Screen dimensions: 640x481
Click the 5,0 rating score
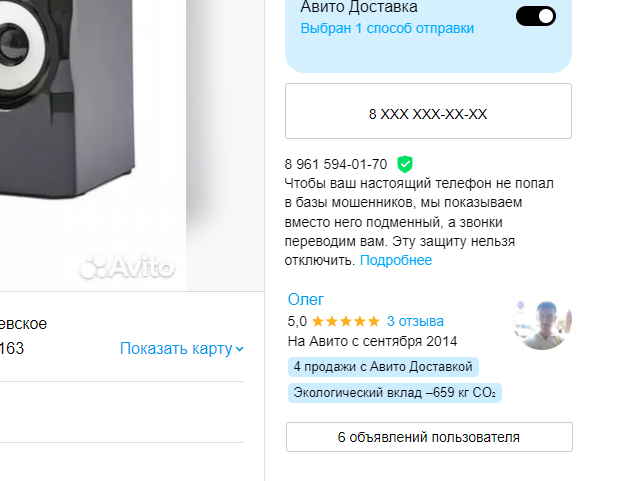[x=297, y=321]
